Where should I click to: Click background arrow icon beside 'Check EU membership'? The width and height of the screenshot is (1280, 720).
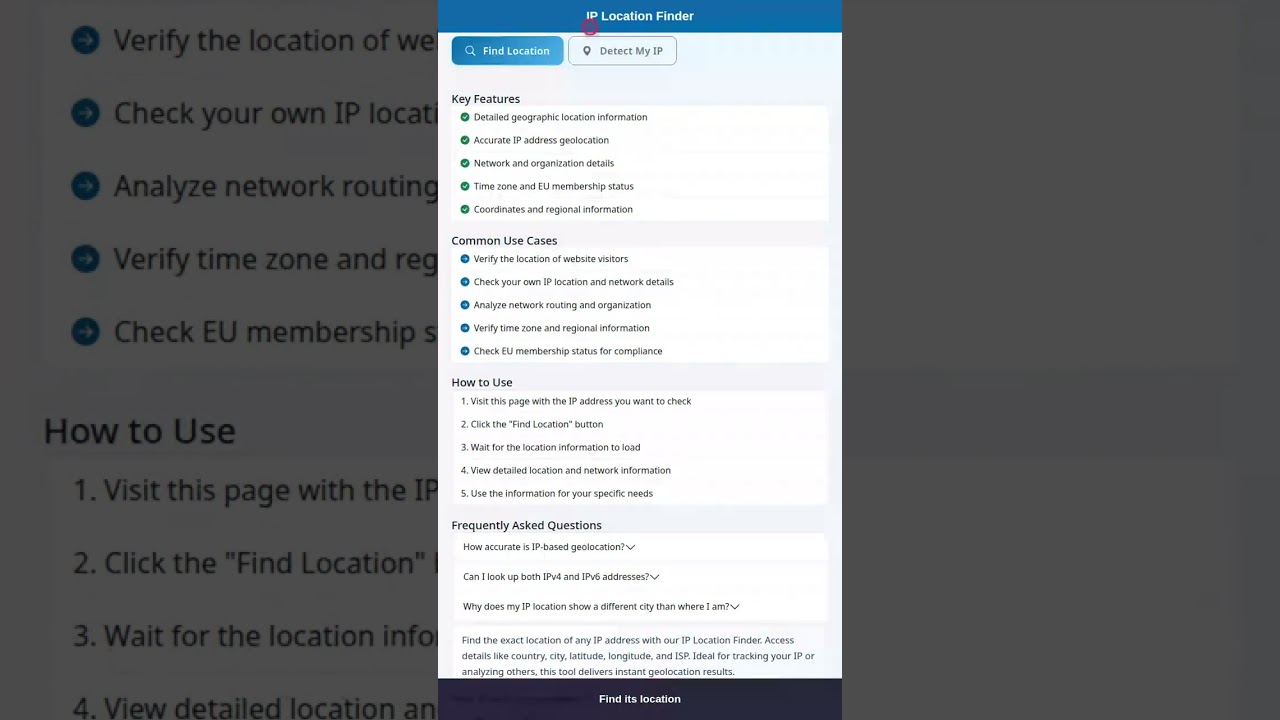86,332
